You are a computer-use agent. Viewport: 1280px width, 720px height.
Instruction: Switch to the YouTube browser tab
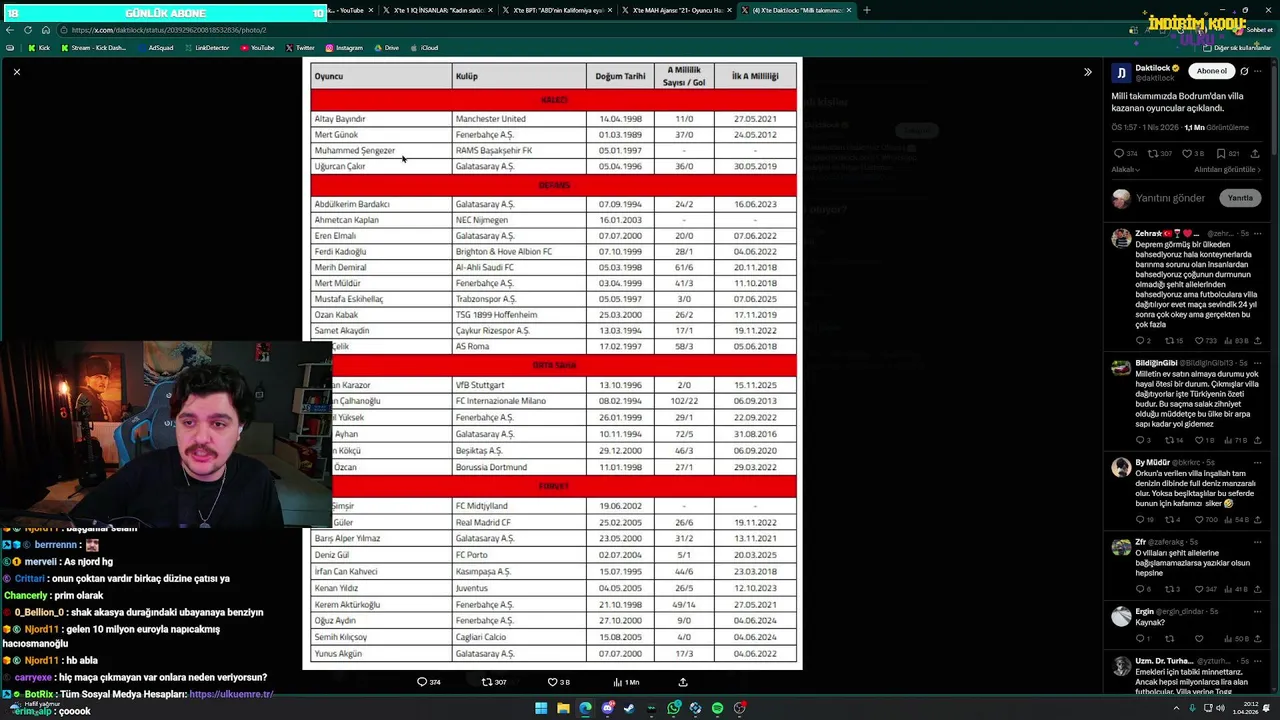350,10
